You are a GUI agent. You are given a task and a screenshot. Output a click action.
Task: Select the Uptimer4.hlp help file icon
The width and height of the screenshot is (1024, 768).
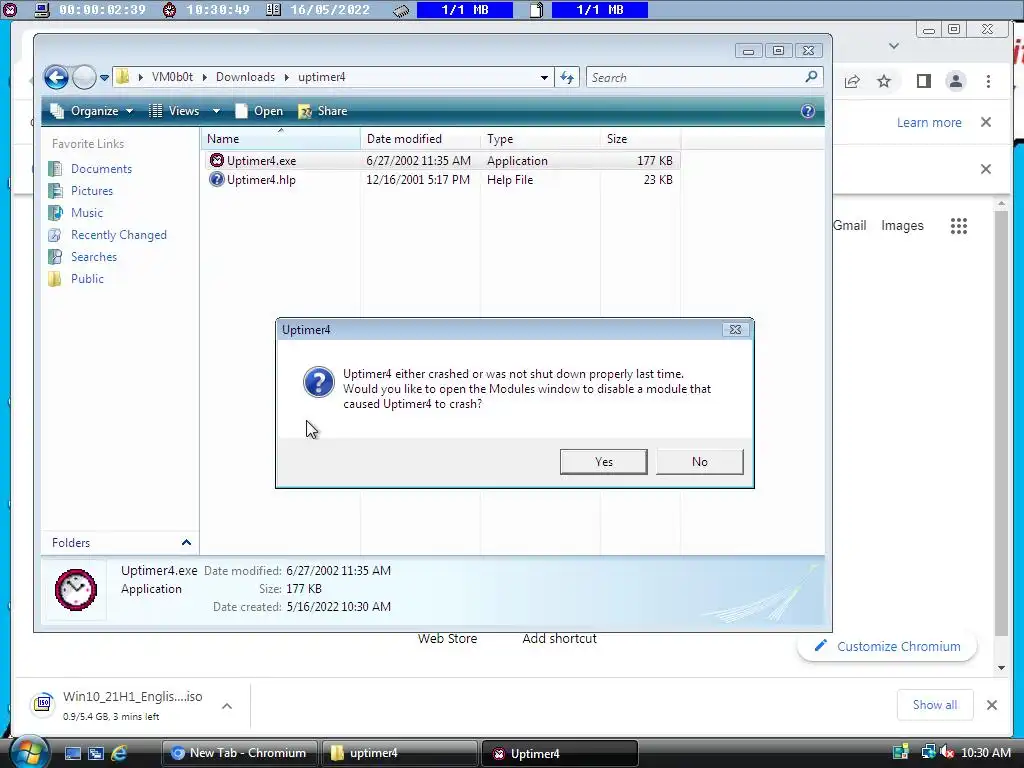tap(217, 179)
